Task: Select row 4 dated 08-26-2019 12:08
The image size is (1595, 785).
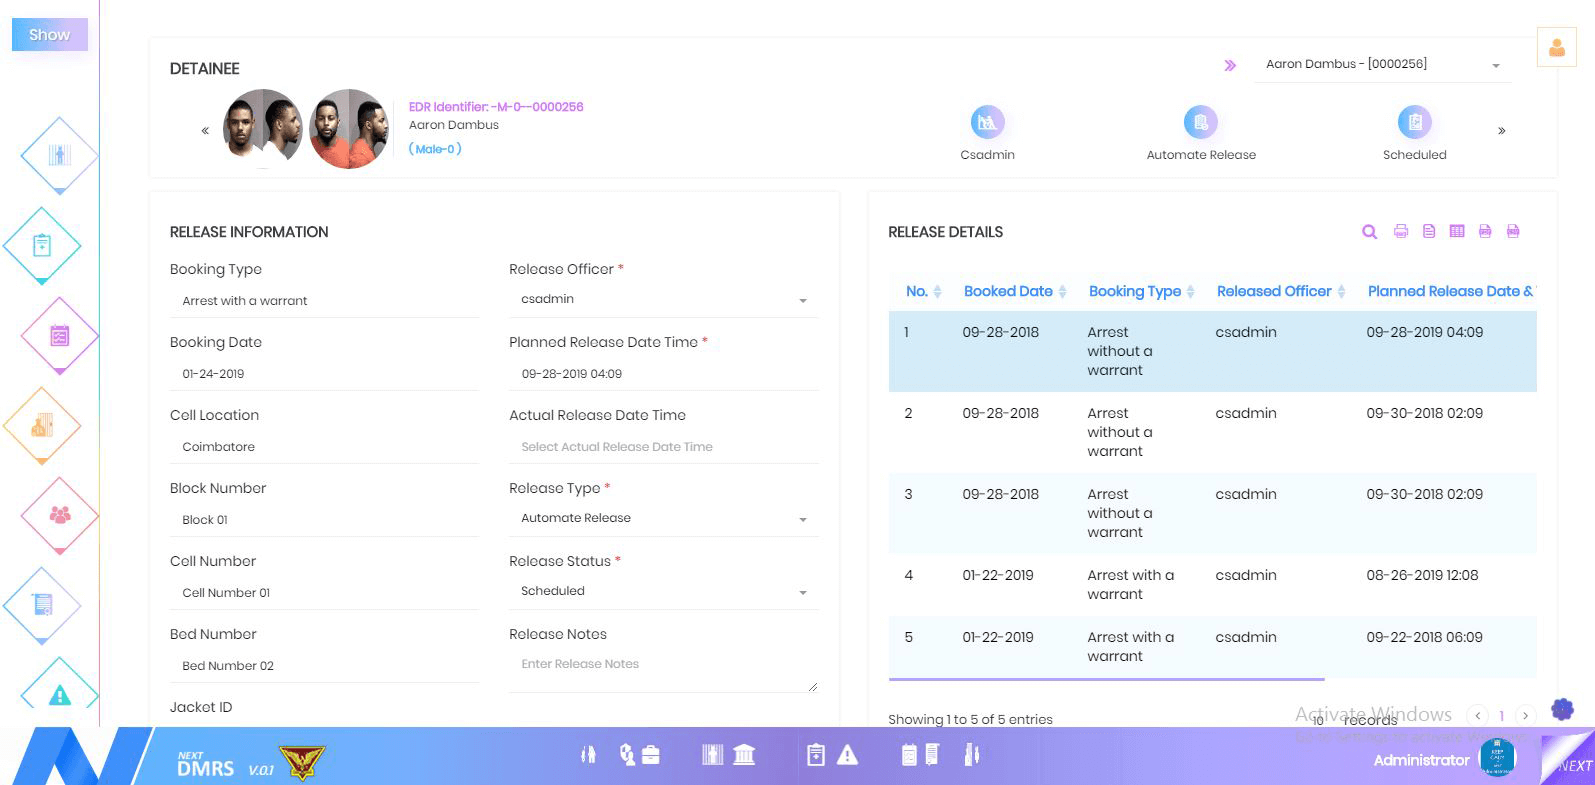Action: pos(1212,585)
